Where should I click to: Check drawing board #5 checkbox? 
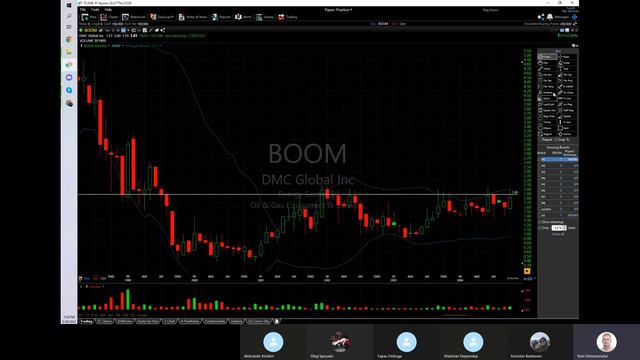click(x=539, y=184)
